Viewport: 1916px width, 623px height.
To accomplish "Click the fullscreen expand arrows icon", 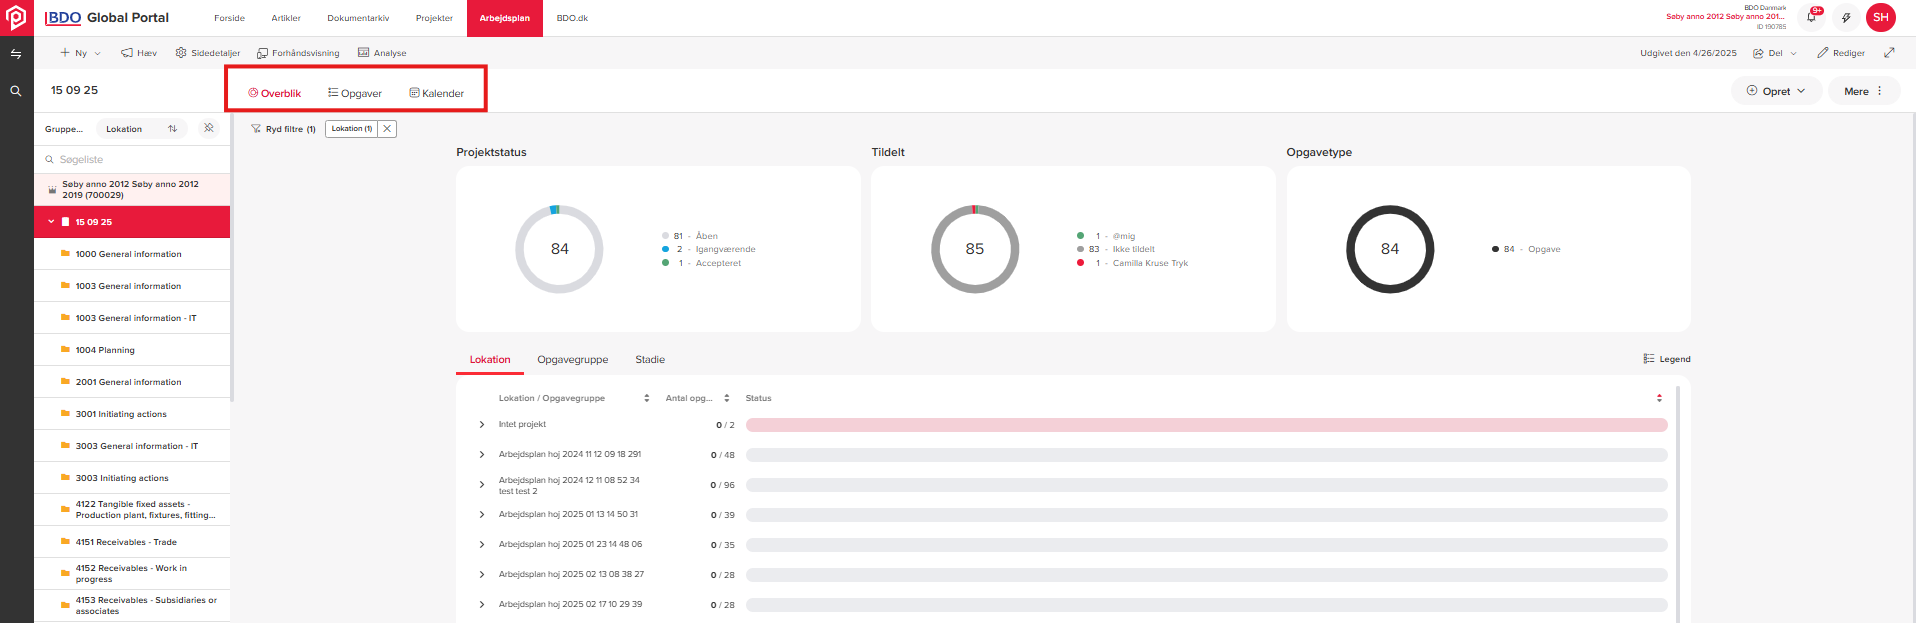I will 1889,53.
